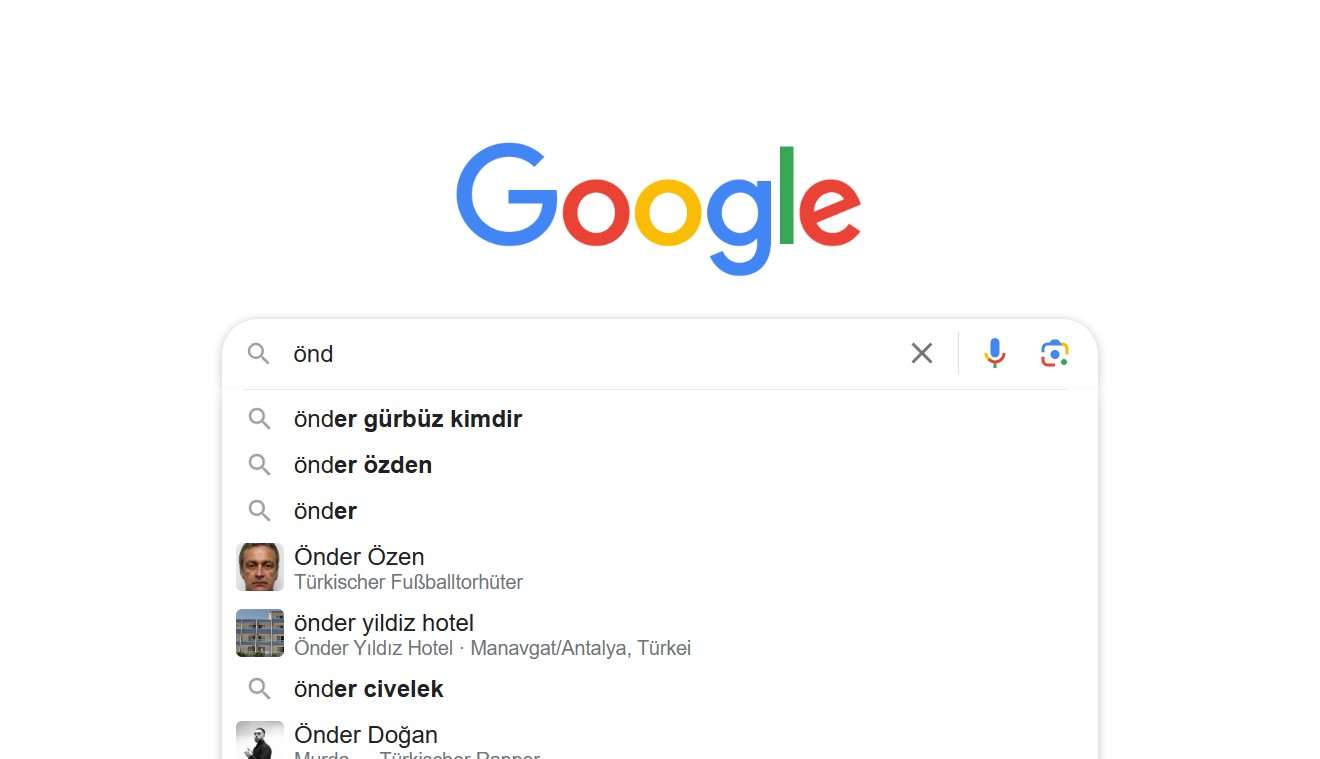Click Önder Özen's portrait thumbnail
1320x759 pixels.
260,567
